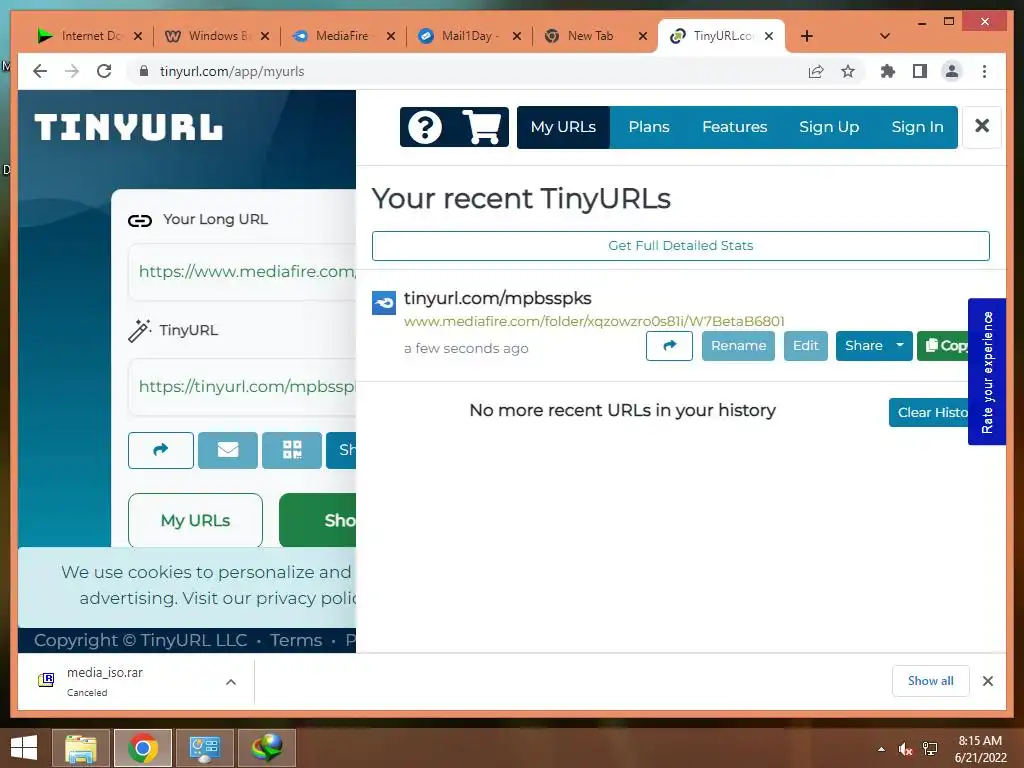The width and height of the screenshot is (1024, 768).
Task: Open the shopping cart icon
Action: pyautogui.click(x=482, y=127)
